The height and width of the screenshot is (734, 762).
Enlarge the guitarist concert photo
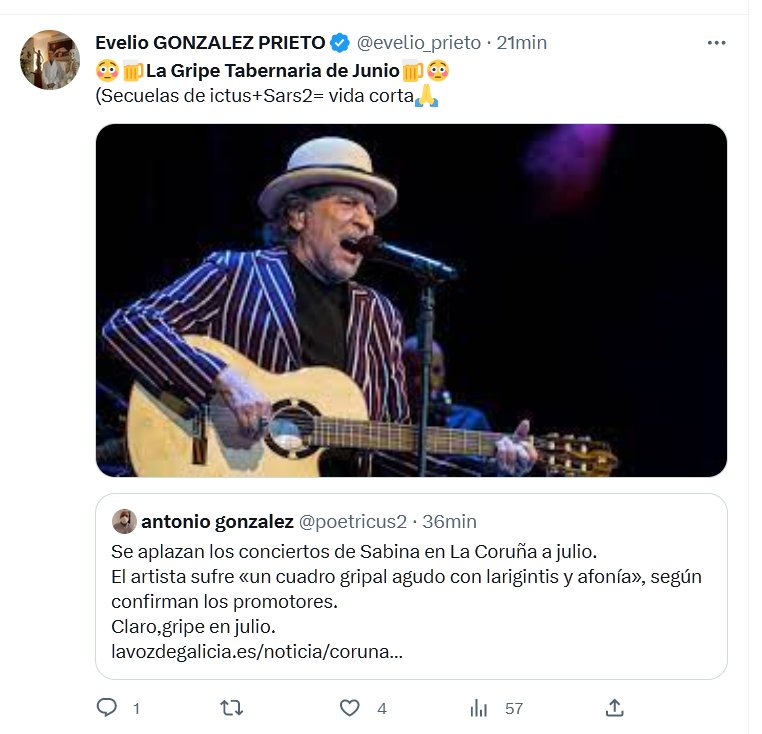[x=411, y=300]
